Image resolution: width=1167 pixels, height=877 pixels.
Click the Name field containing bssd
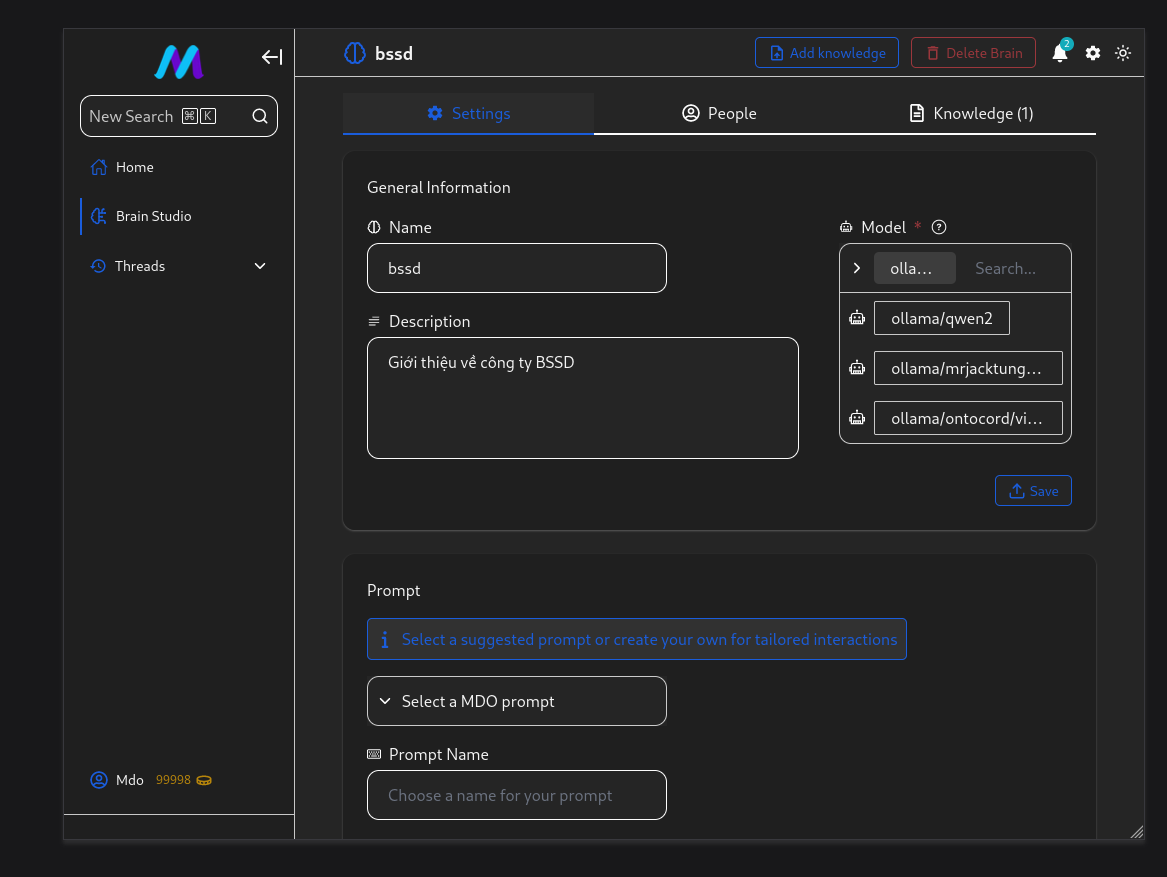point(517,268)
